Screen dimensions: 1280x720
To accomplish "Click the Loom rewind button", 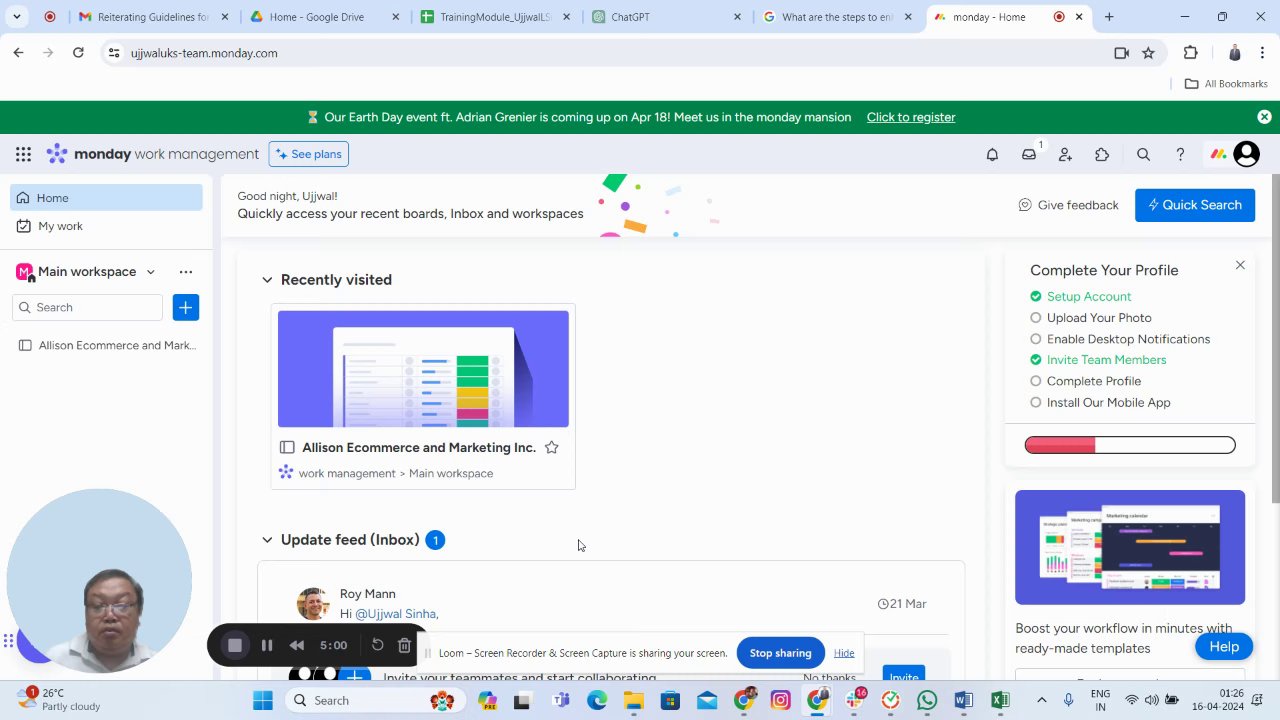I will pyautogui.click(x=297, y=645).
